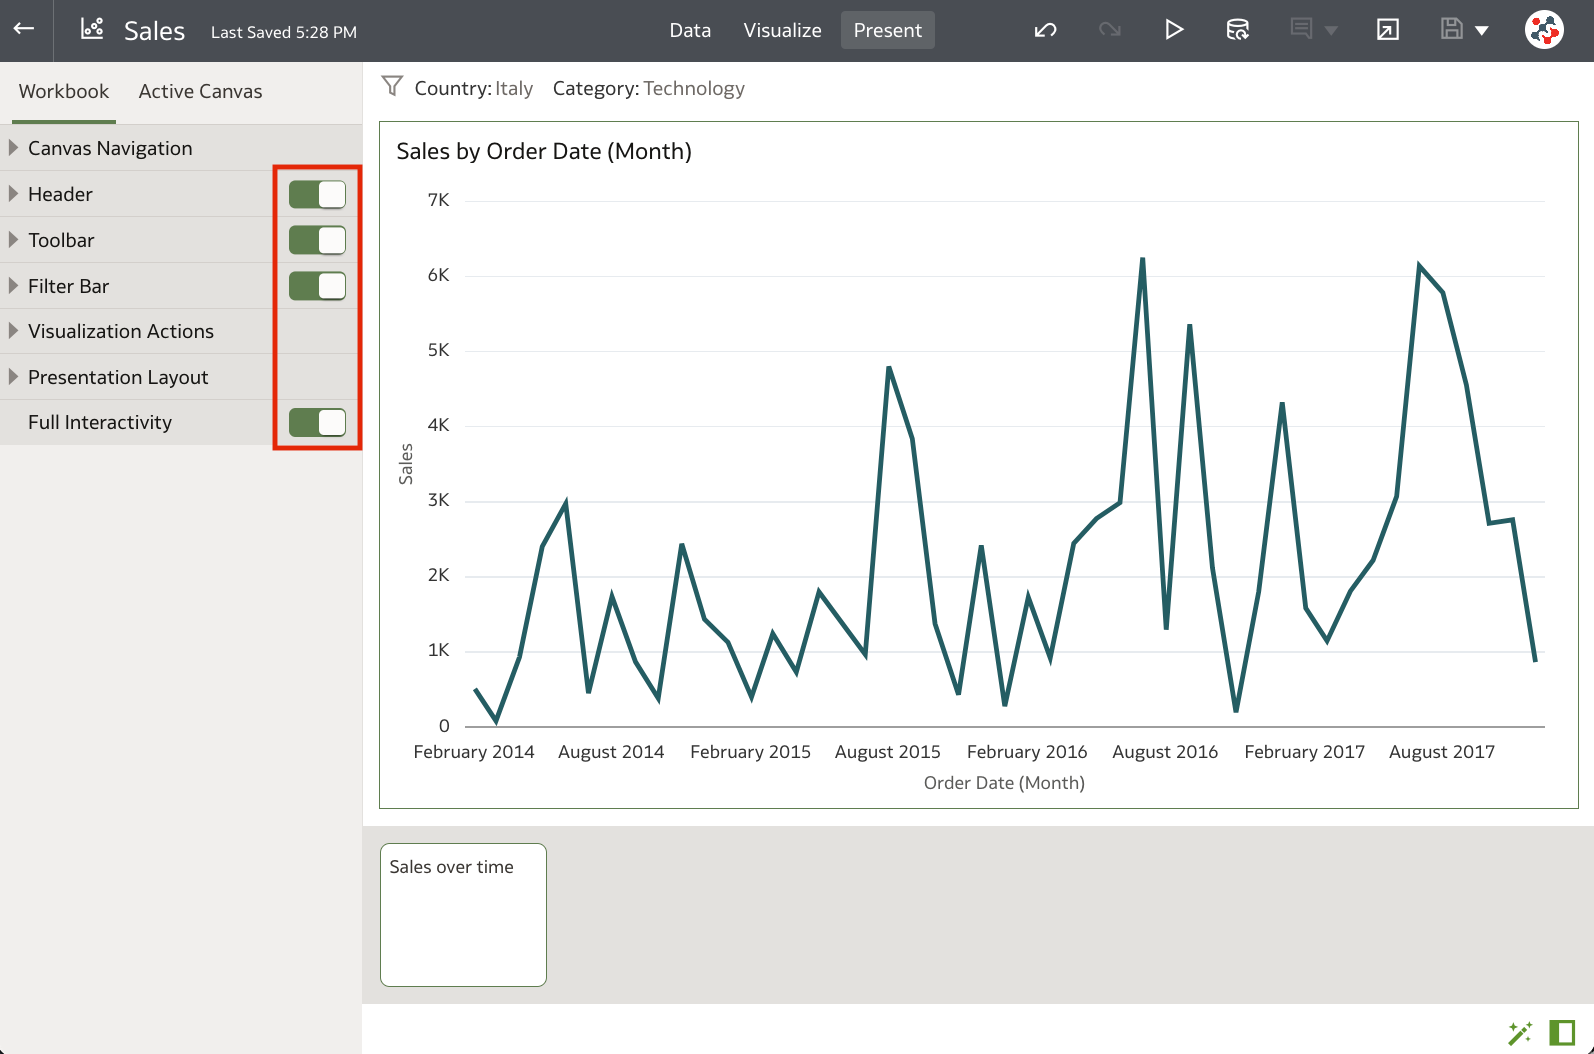Click the auto insights wand icon
Viewport: 1594px width, 1054px height.
pyautogui.click(x=1519, y=1032)
